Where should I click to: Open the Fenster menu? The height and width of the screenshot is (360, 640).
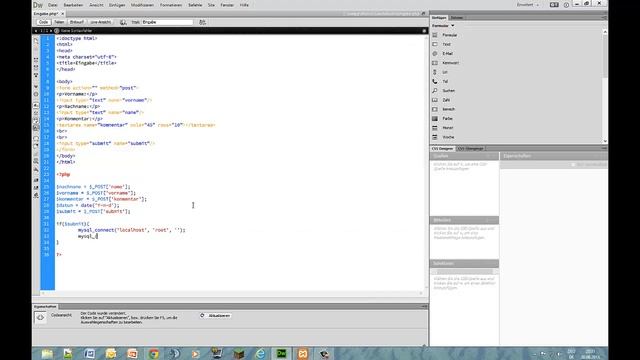[x=227, y=5]
